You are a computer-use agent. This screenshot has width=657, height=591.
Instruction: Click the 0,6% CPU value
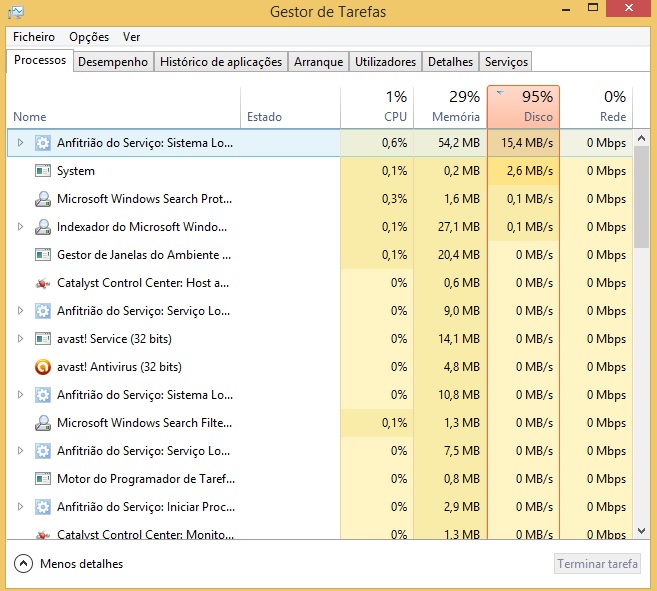coord(394,143)
